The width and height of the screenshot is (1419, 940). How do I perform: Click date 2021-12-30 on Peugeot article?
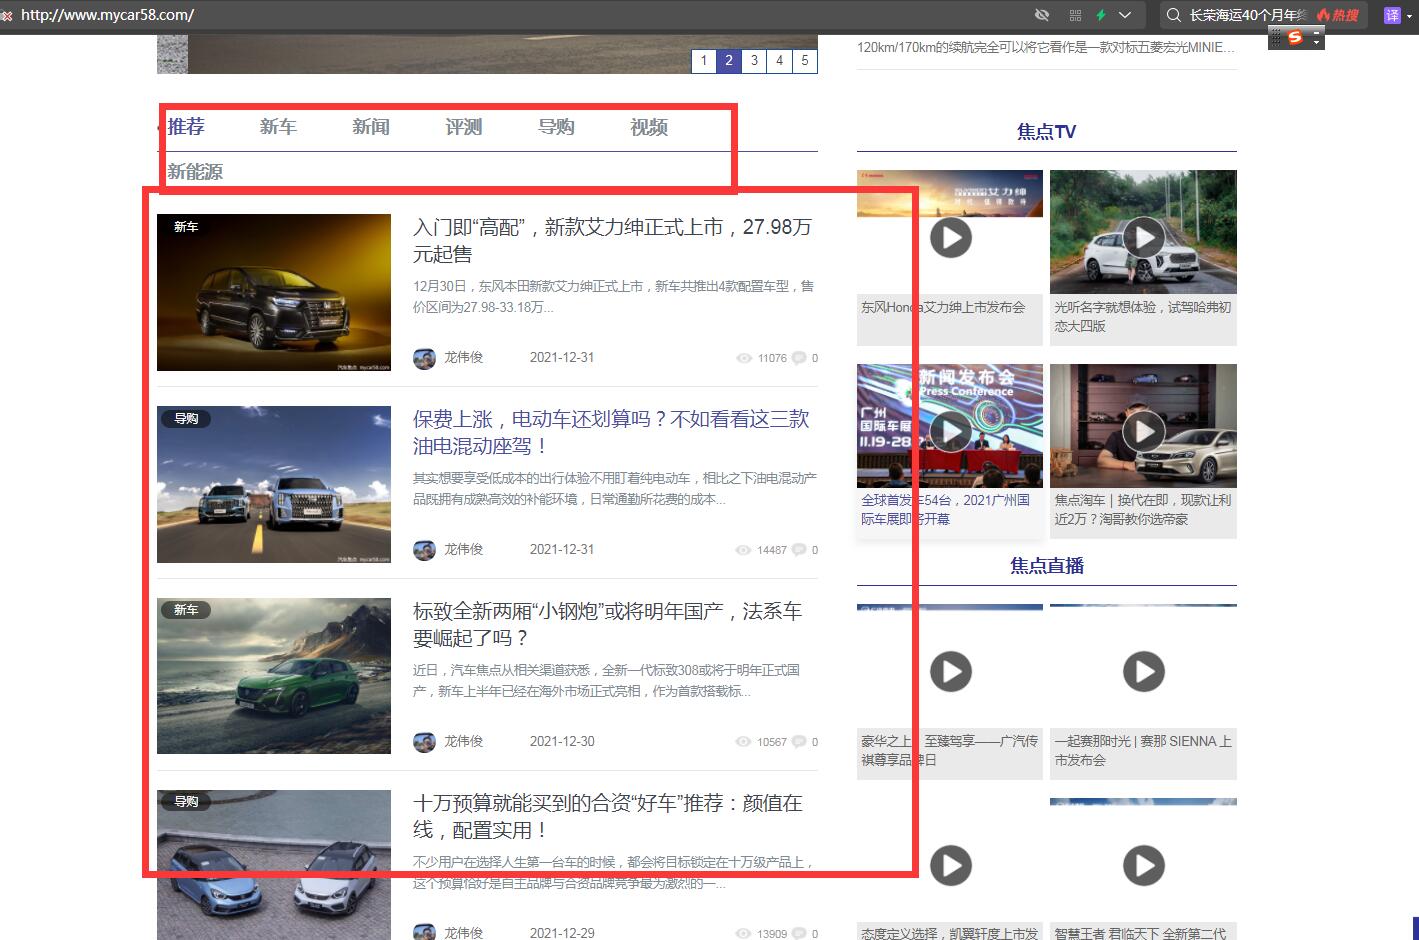coord(562,741)
